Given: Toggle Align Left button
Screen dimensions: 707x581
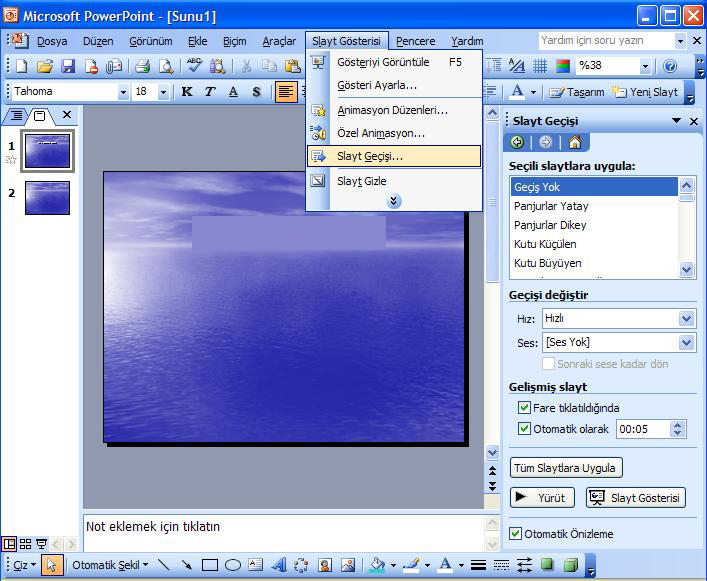Looking at the screenshot, I should [x=286, y=91].
